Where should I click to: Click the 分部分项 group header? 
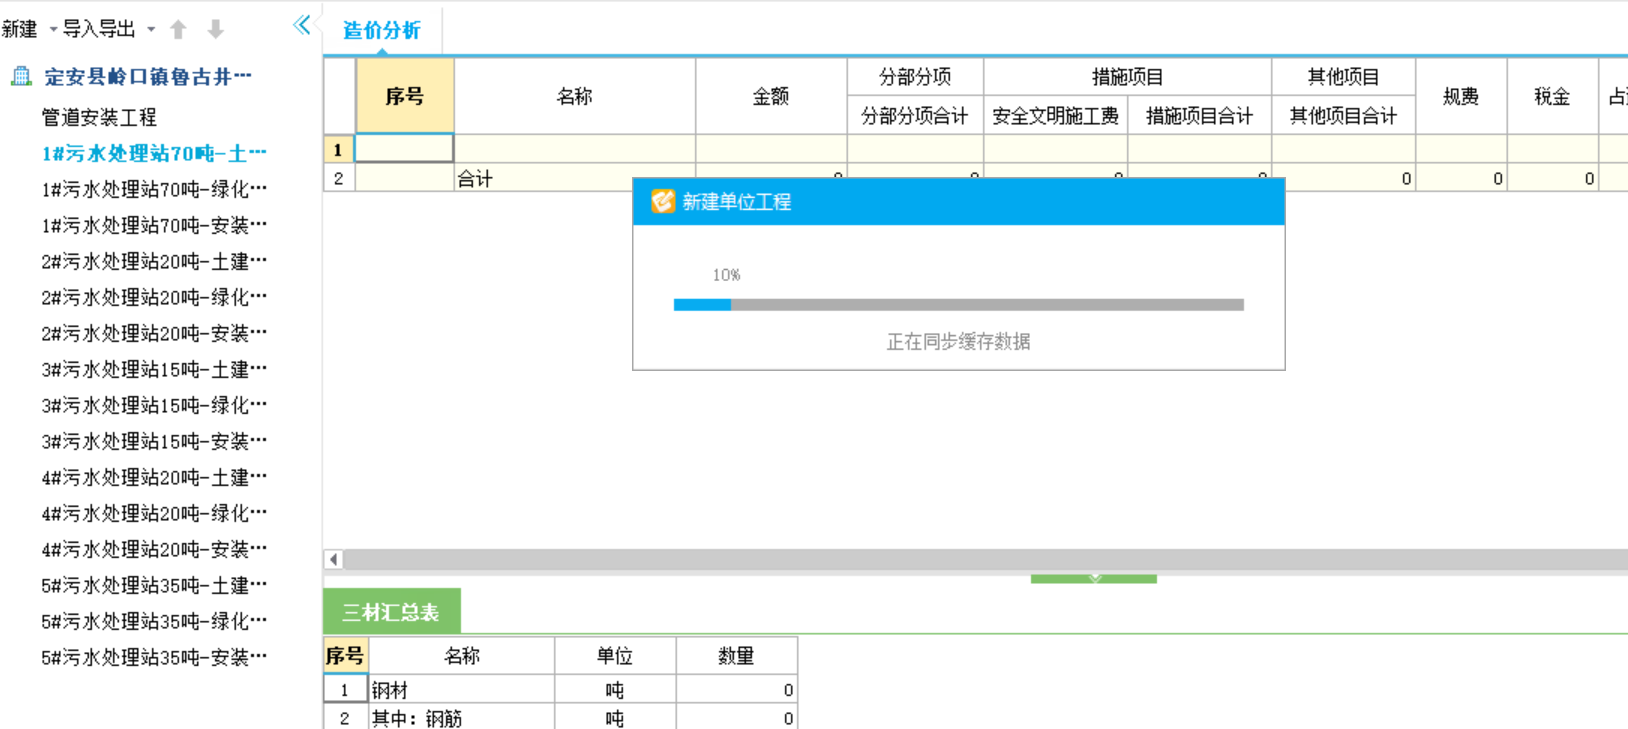pos(915,77)
